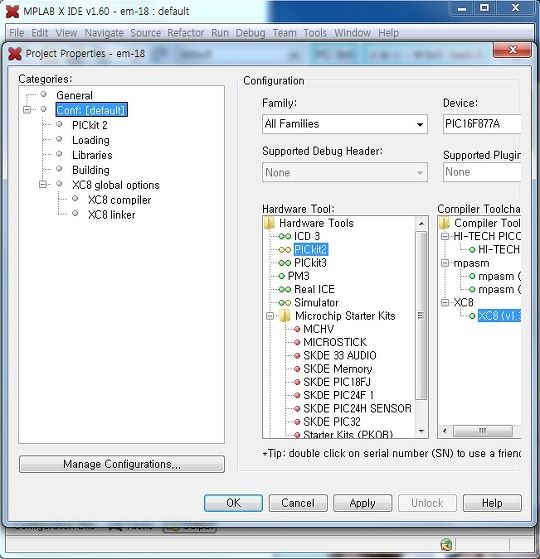The height and width of the screenshot is (559, 540).
Task: Collapse the Microchip Starter Kits folder
Action: click(270, 316)
